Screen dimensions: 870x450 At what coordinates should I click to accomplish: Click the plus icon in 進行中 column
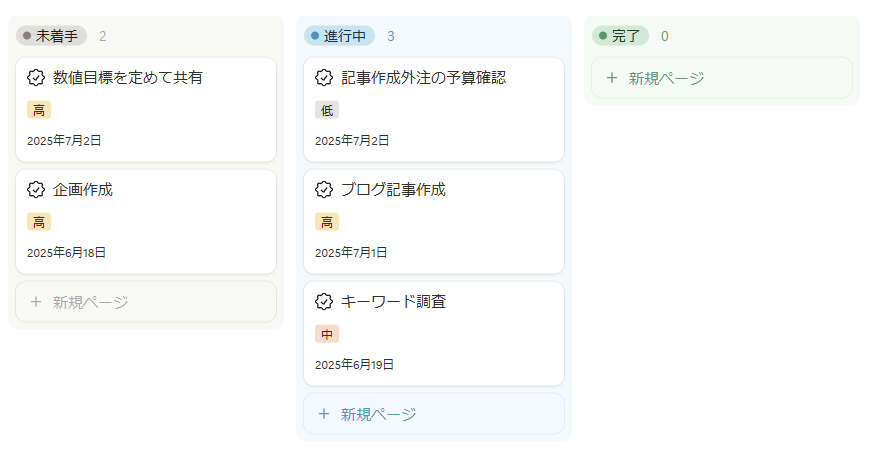click(x=323, y=414)
